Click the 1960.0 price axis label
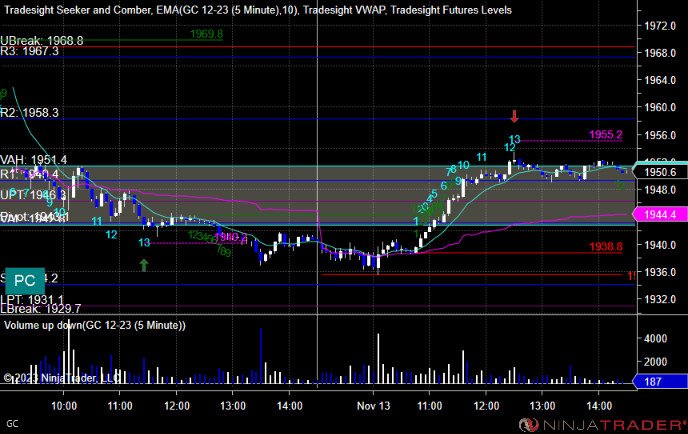 tap(660, 108)
